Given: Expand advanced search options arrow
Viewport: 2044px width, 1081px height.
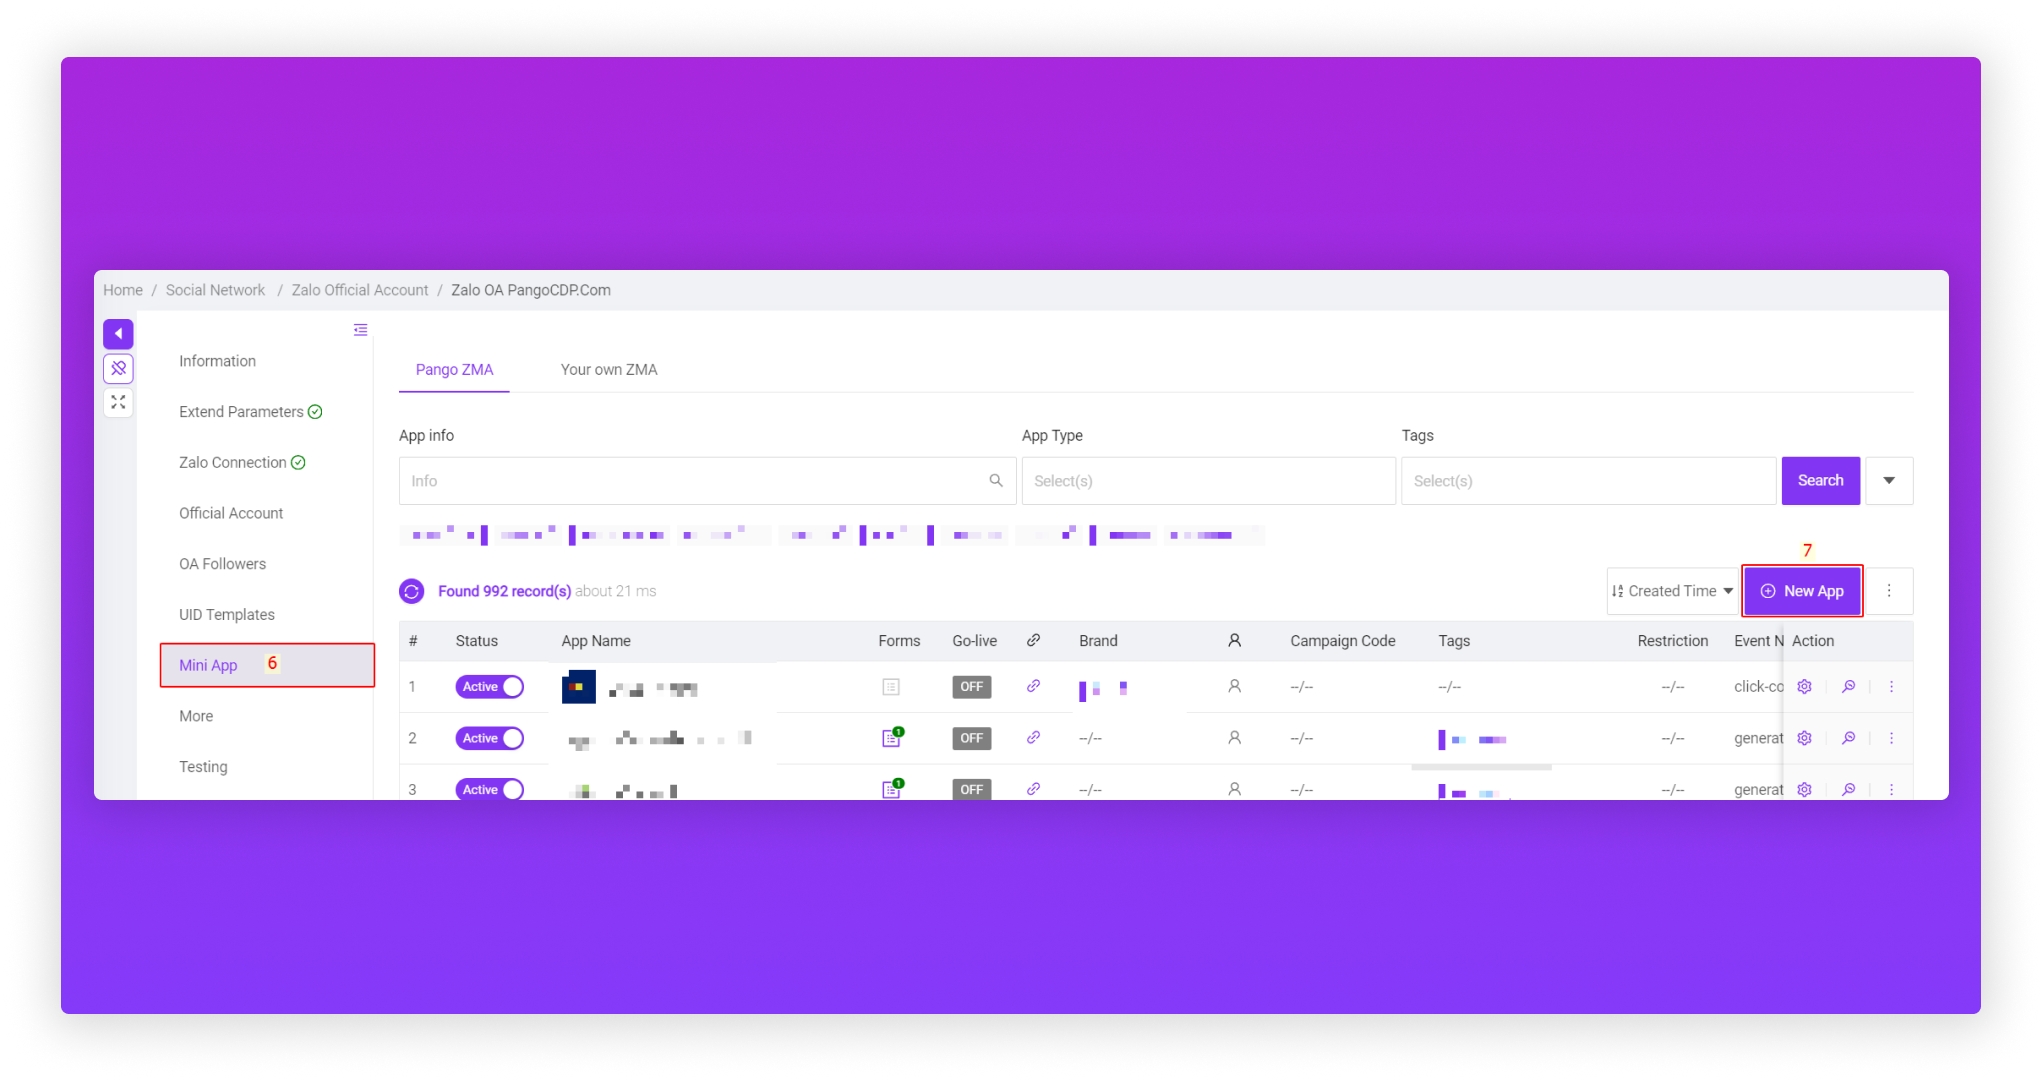Looking at the screenshot, I should pyautogui.click(x=1888, y=481).
